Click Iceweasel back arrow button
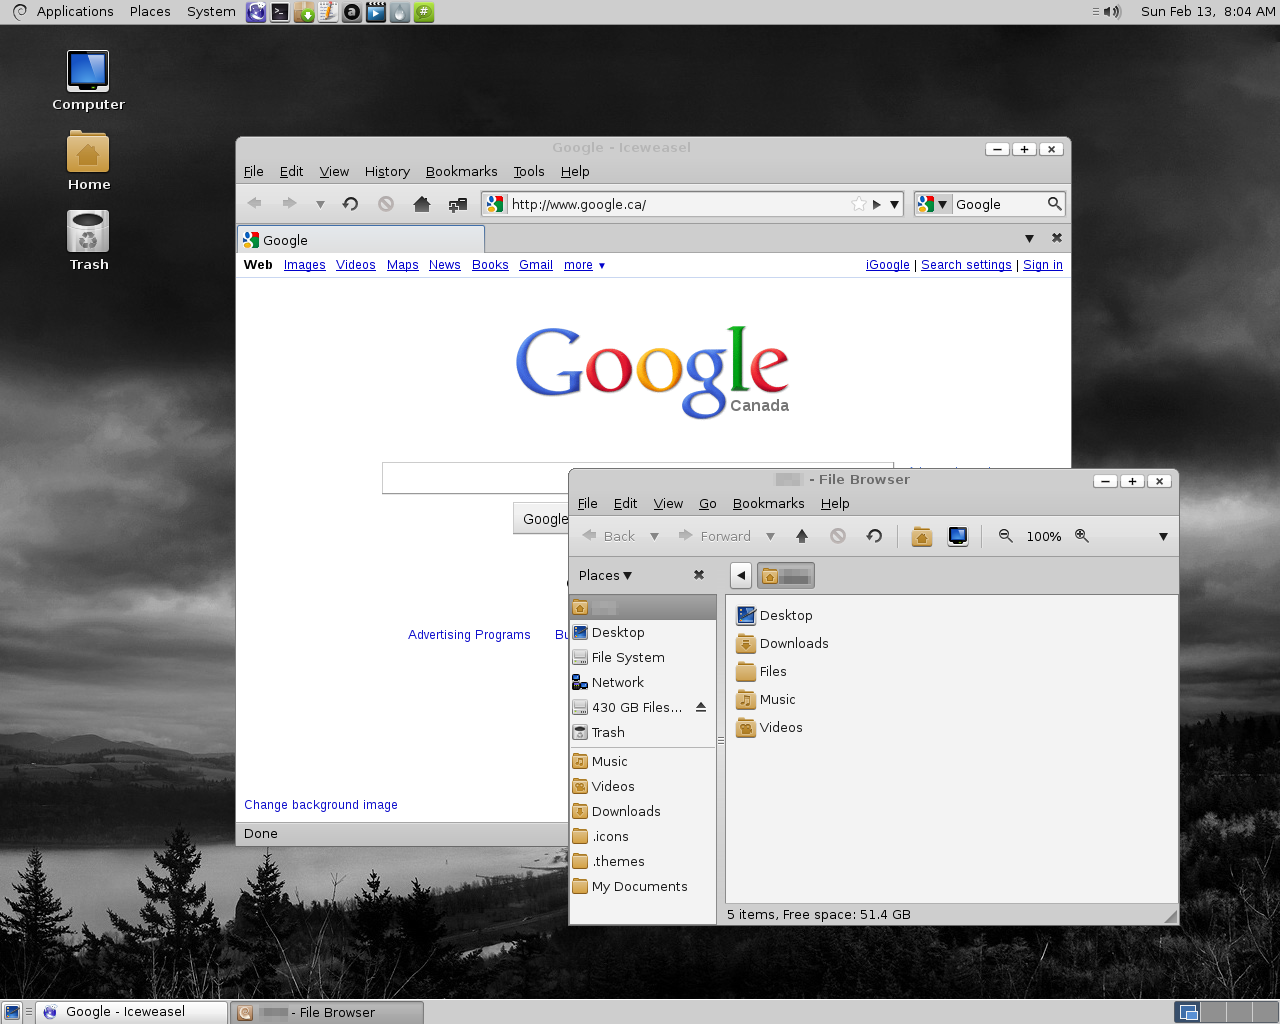This screenshot has width=1280, height=1024. click(255, 204)
